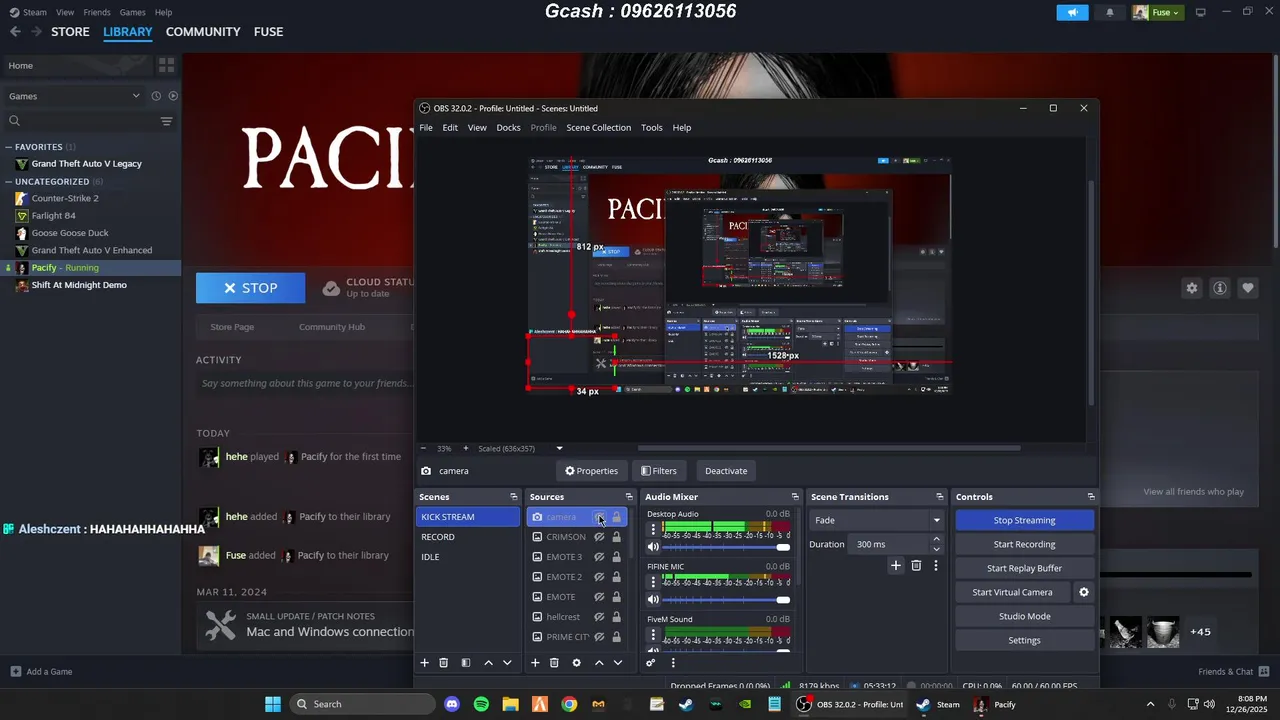Toggle visibility of CRIMSON source
Image resolution: width=1280 pixels, height=720 pixels.
599,537
